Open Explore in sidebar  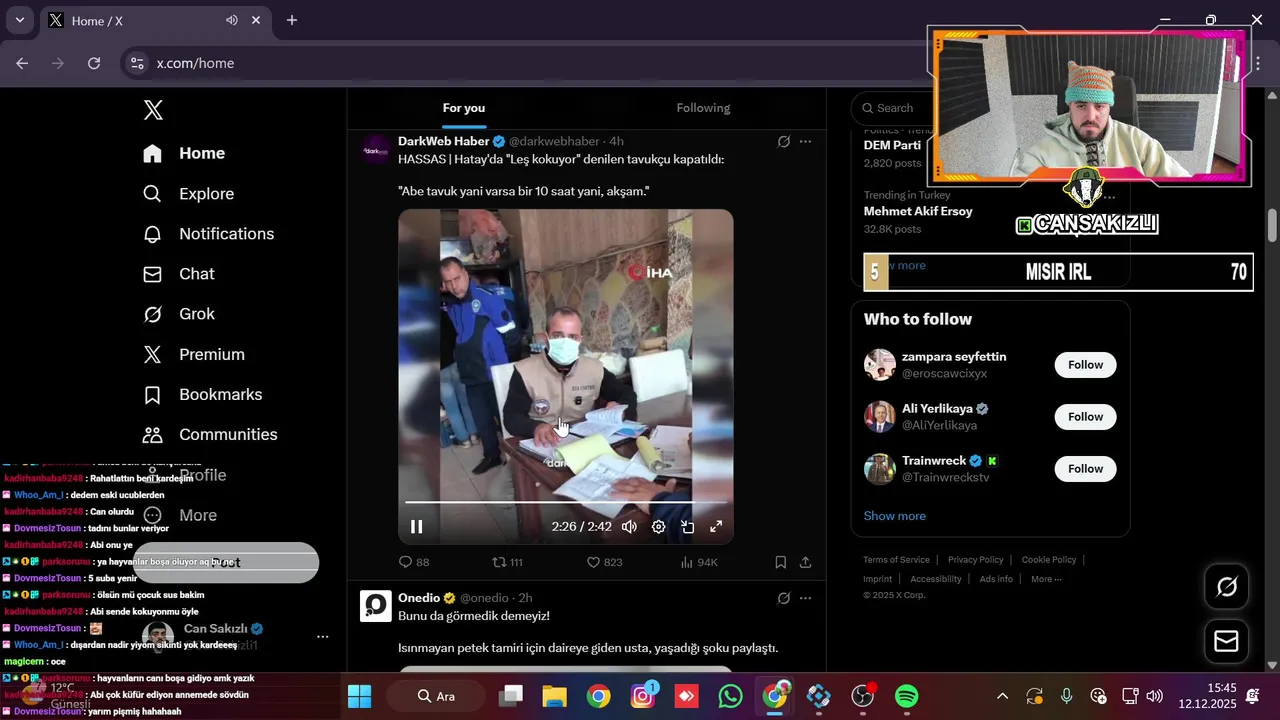(x=188, y=194)
